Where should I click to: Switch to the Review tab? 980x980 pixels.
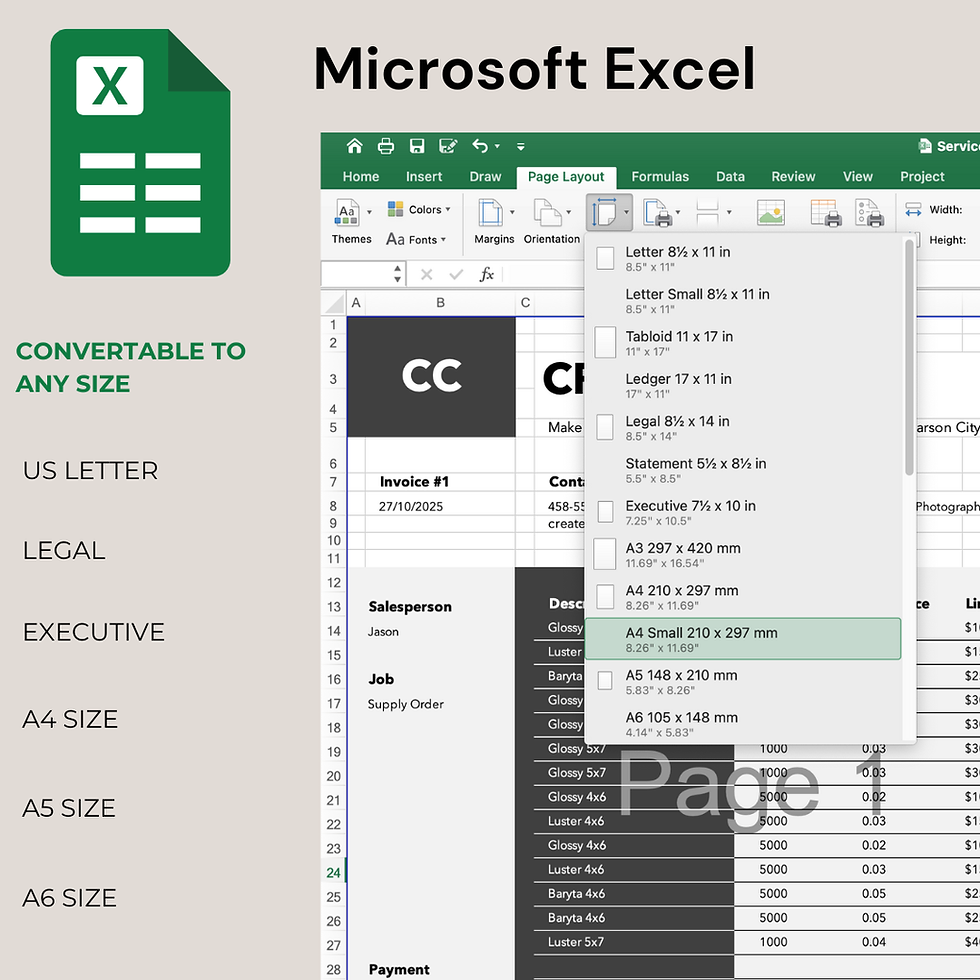point(793,177)
